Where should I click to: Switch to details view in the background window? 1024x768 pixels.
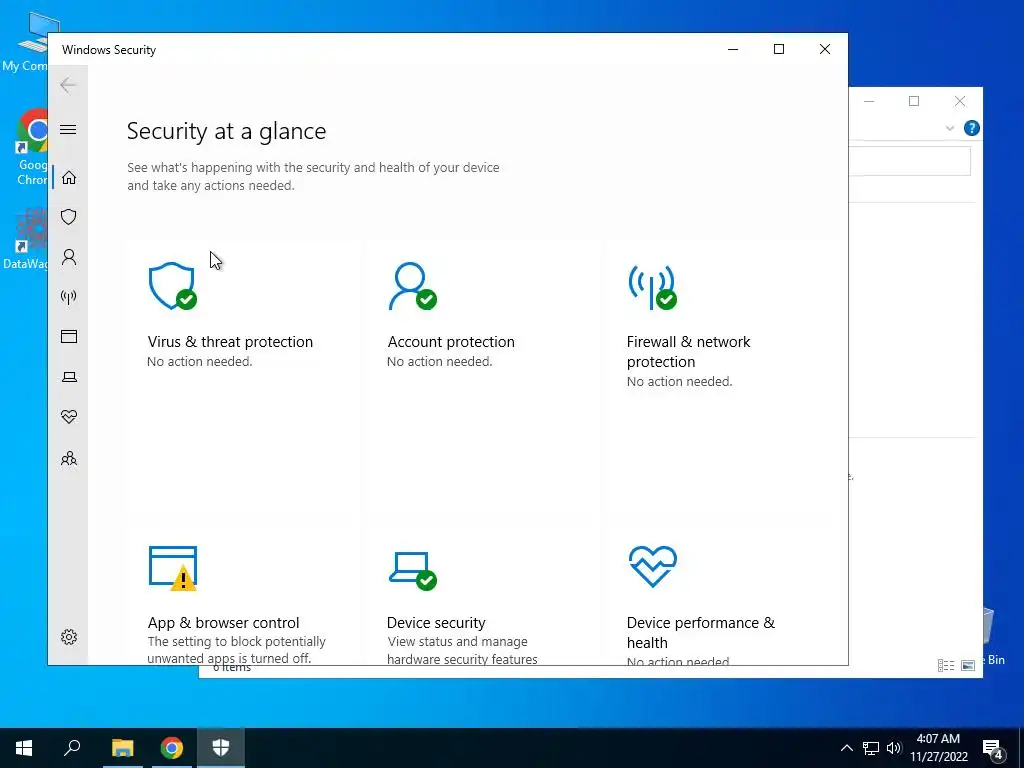click(x=946, y=665)
